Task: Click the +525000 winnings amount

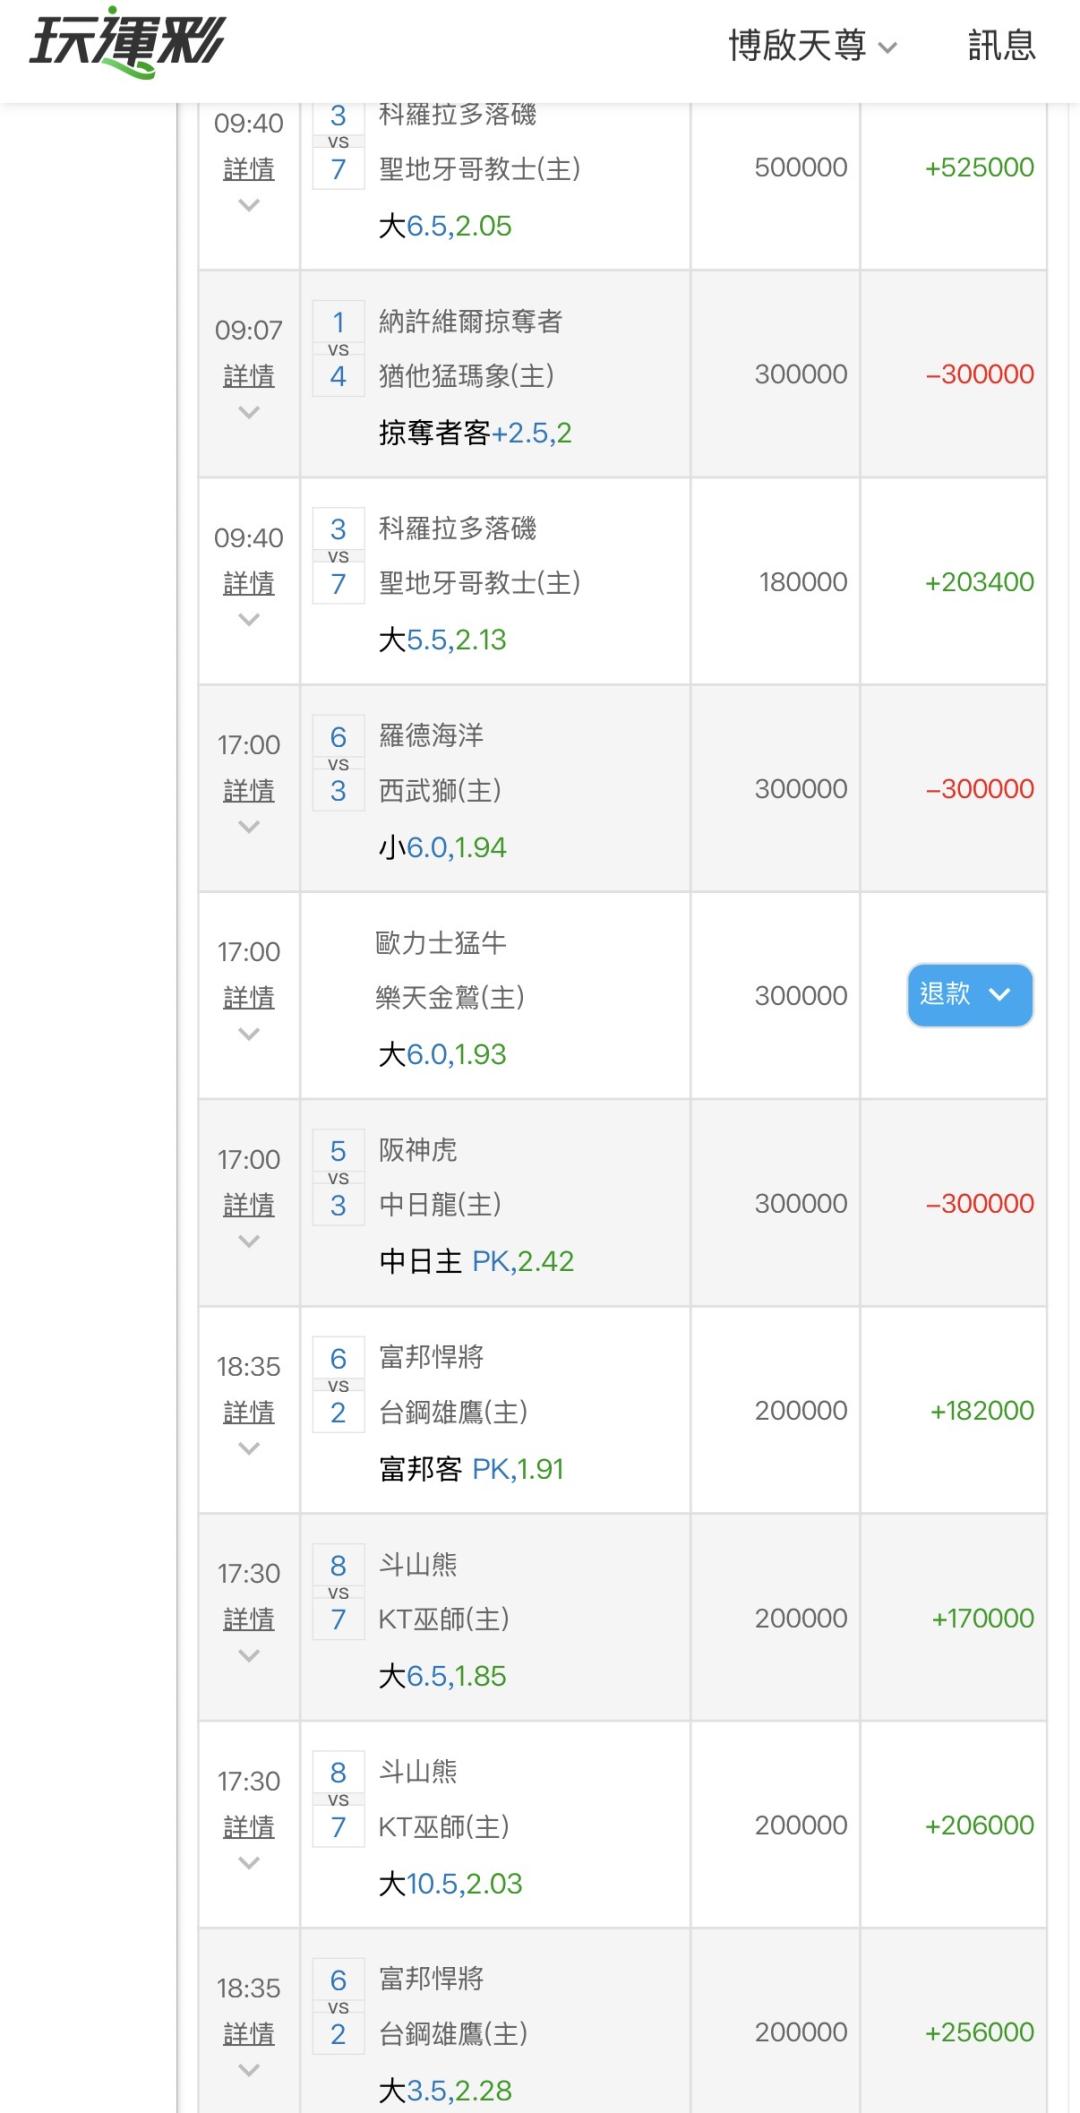Action: click(x=979, y=167)
